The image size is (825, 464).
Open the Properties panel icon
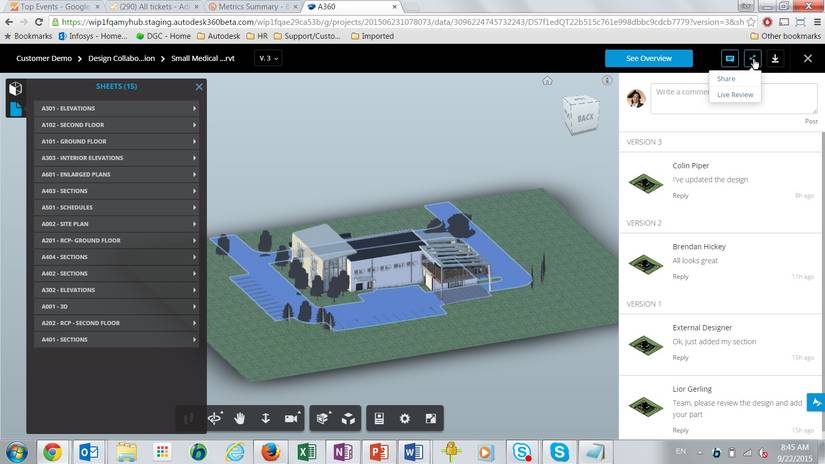(x=379, y=418)
